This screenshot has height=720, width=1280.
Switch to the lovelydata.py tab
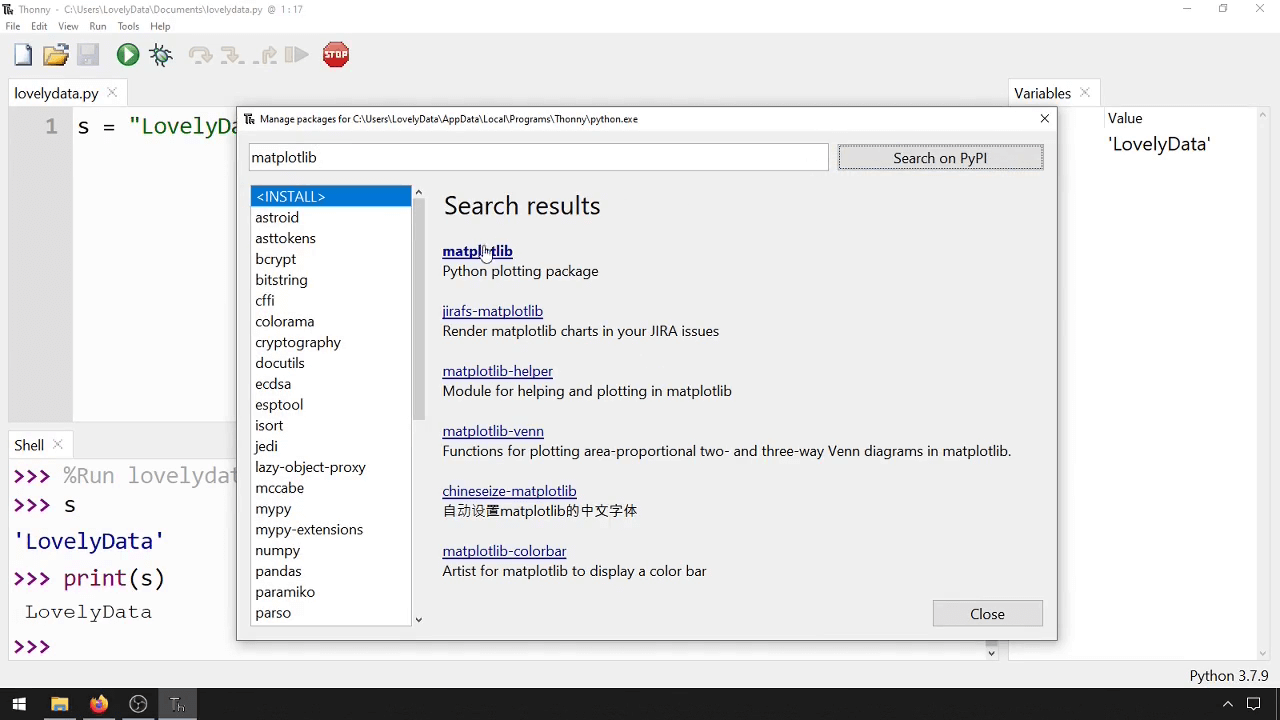pyautogui.click(x=56, y=93)
